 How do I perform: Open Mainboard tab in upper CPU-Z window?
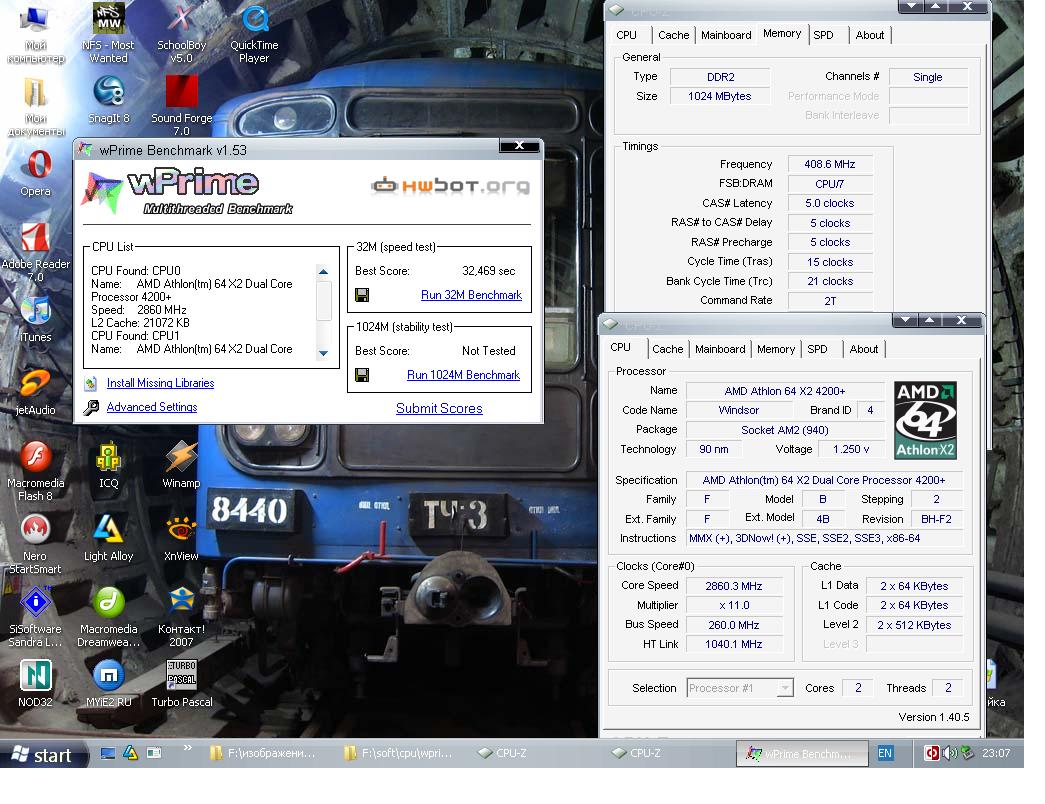[x=726, y=35]
